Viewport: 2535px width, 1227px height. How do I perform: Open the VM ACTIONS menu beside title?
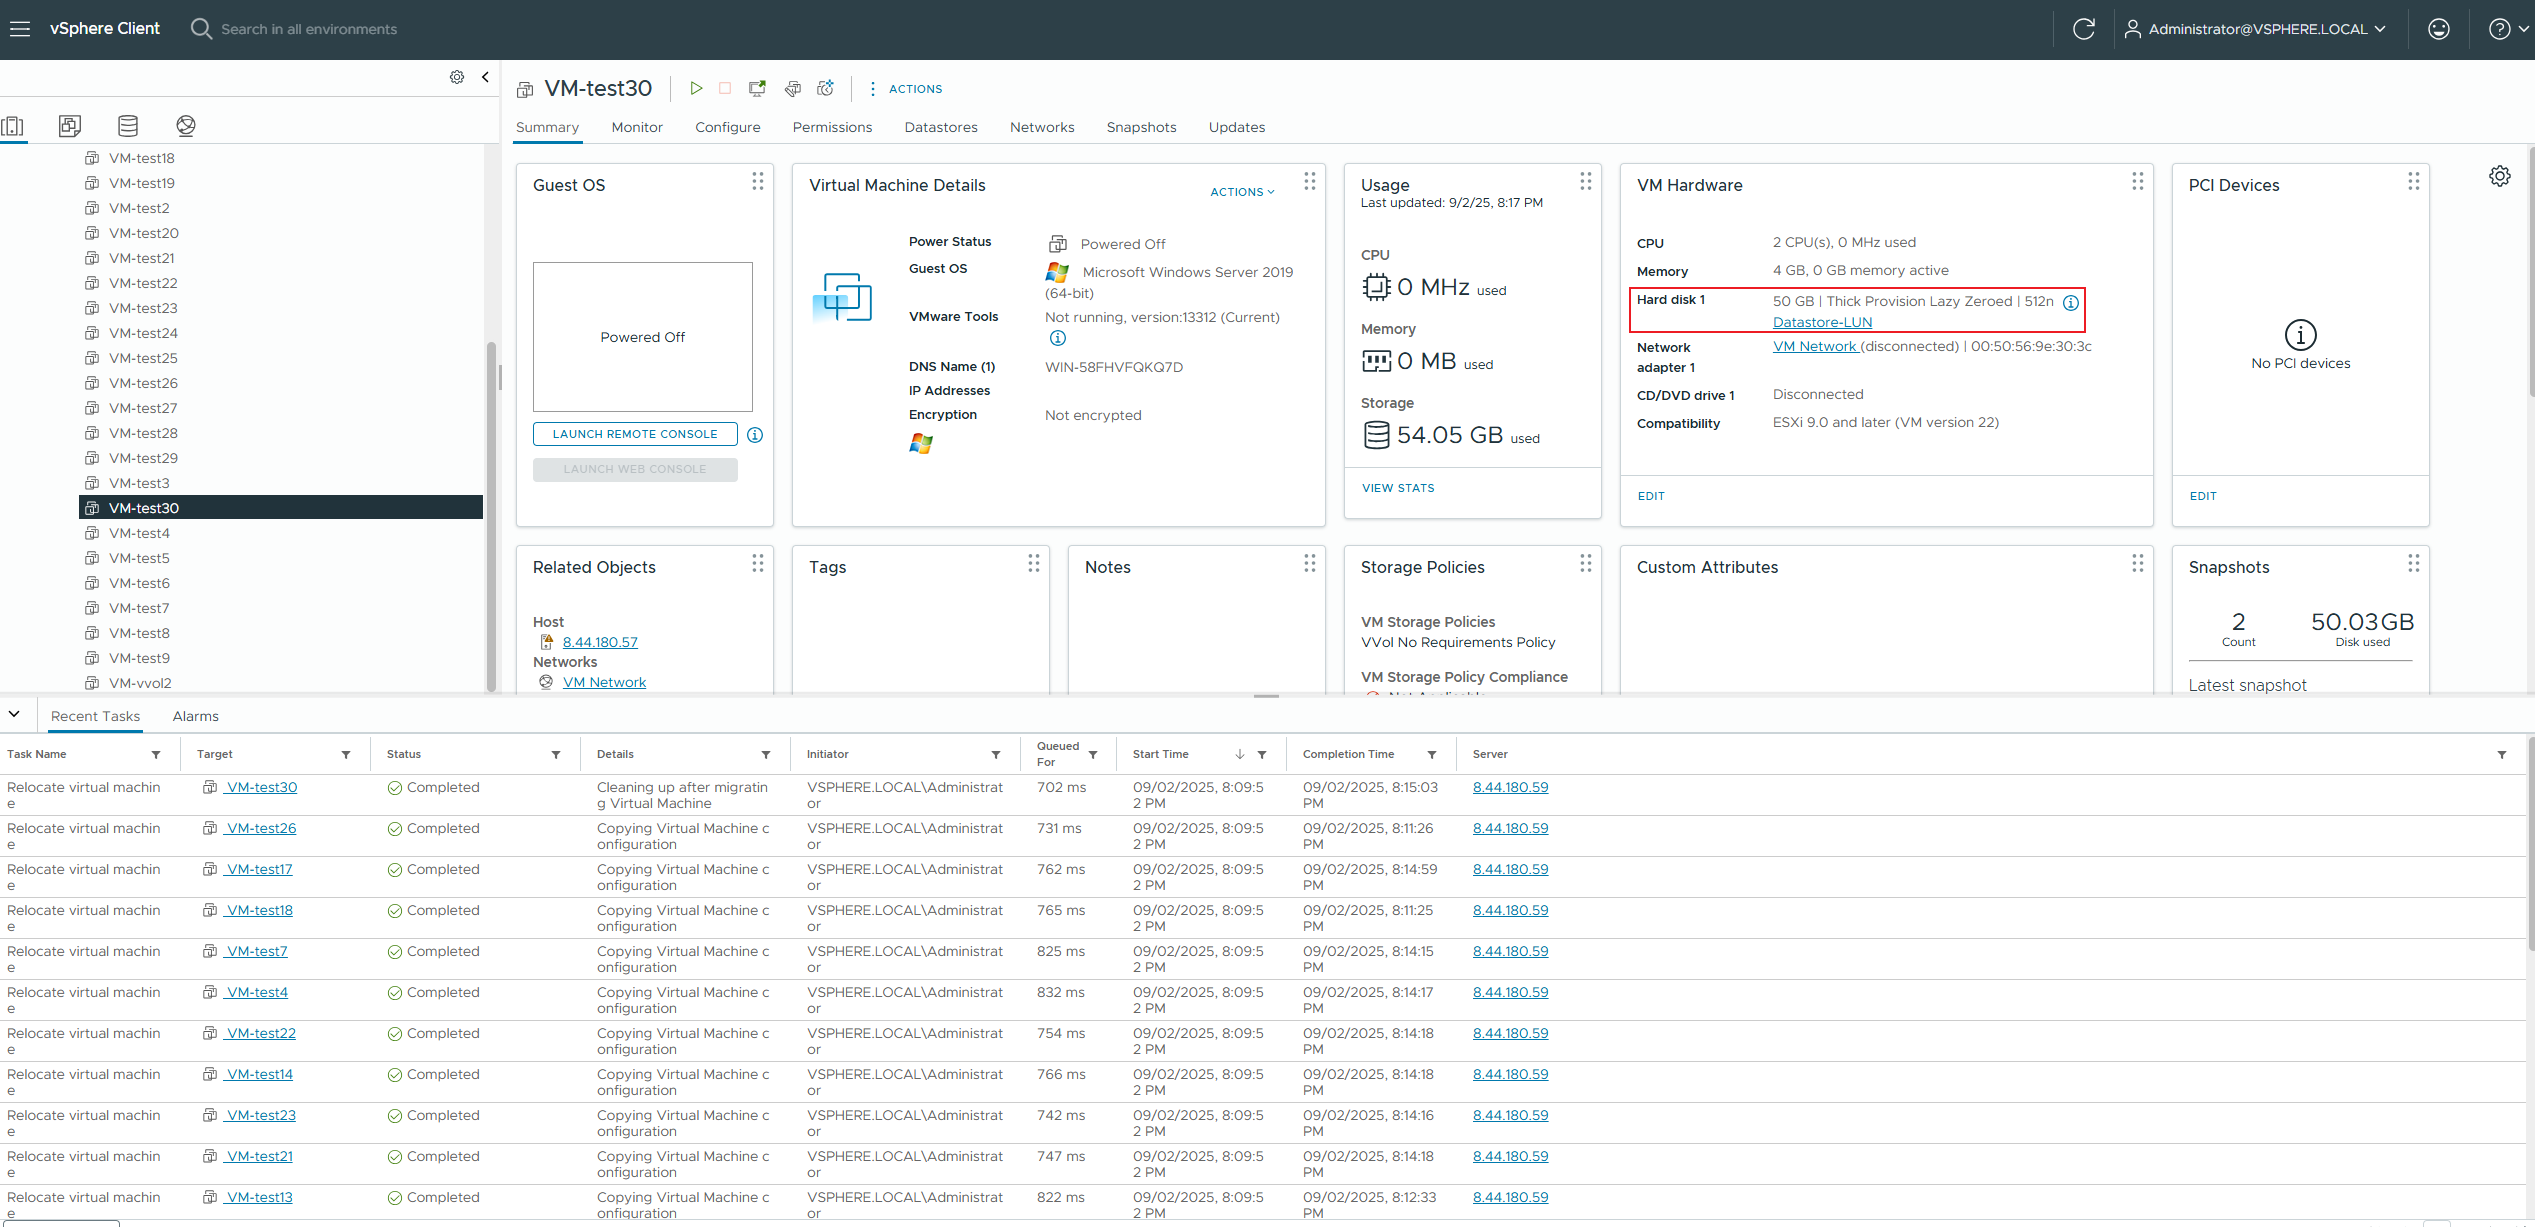tap(905, 89)
